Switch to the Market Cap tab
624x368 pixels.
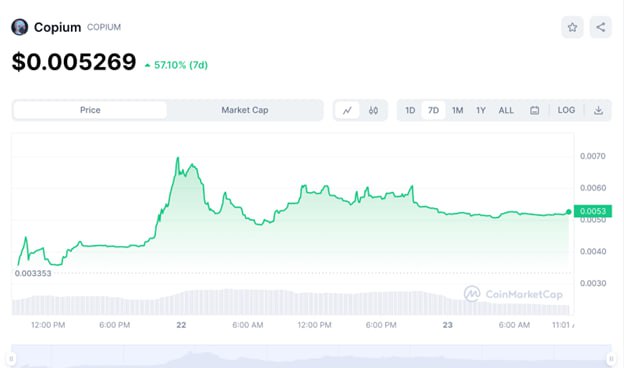(x=245, y=110)
